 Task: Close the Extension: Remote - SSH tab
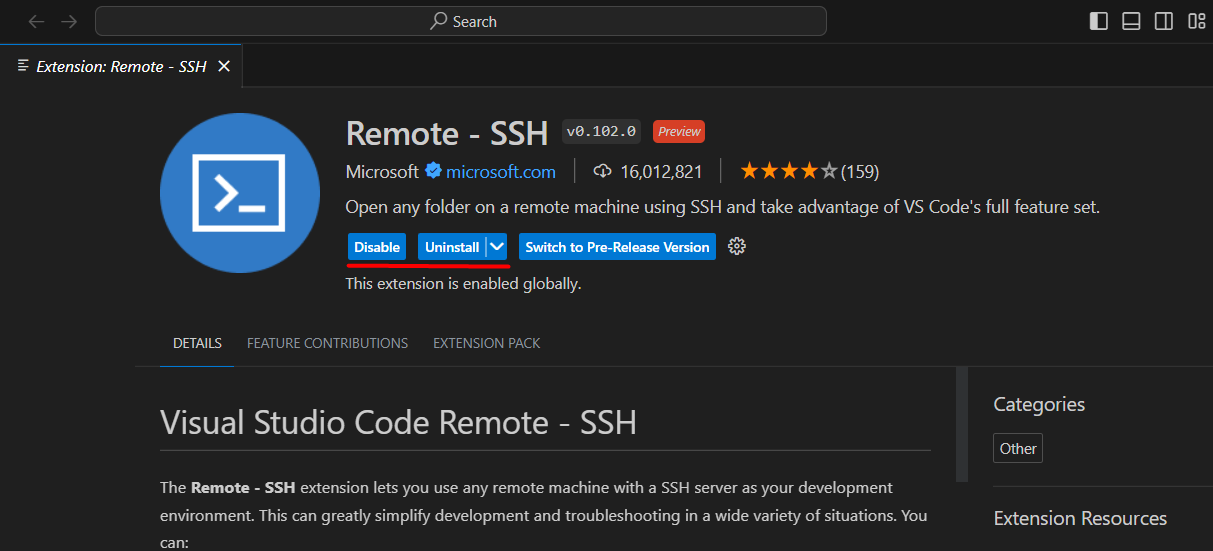click(224, 66)
